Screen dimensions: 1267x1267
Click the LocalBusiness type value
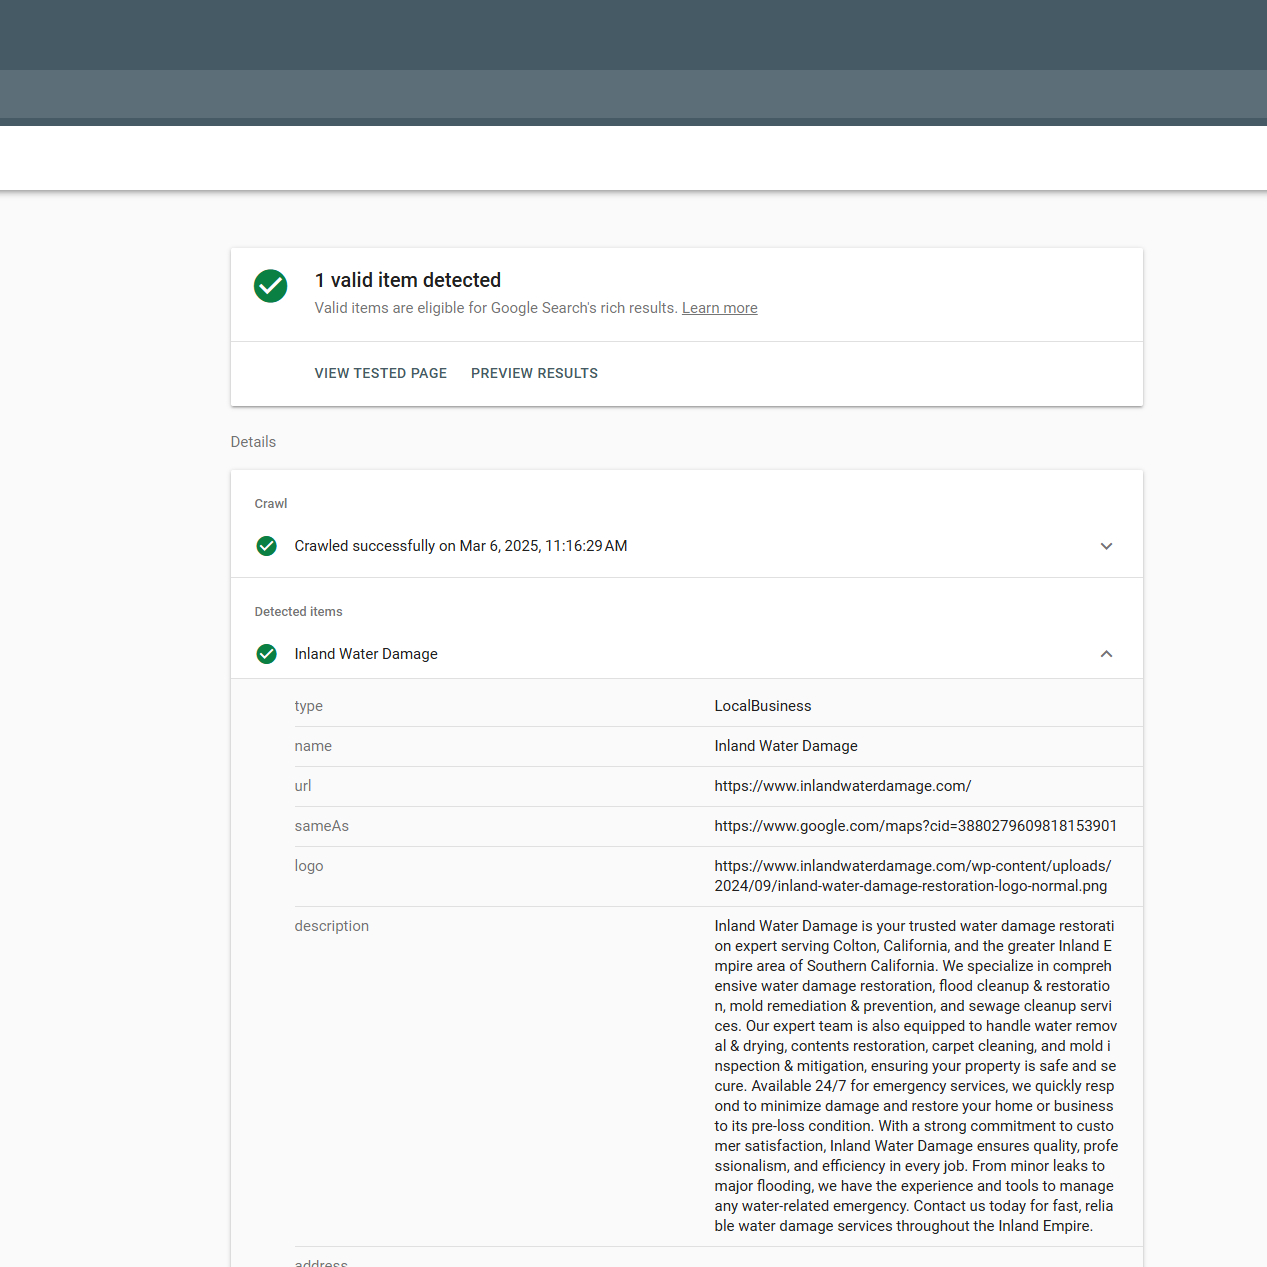pos(762,706)
